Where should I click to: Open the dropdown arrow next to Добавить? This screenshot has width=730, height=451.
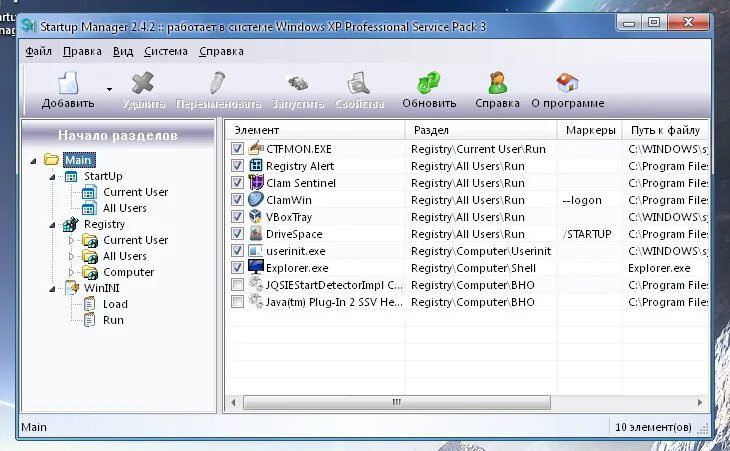pos(109,89)
